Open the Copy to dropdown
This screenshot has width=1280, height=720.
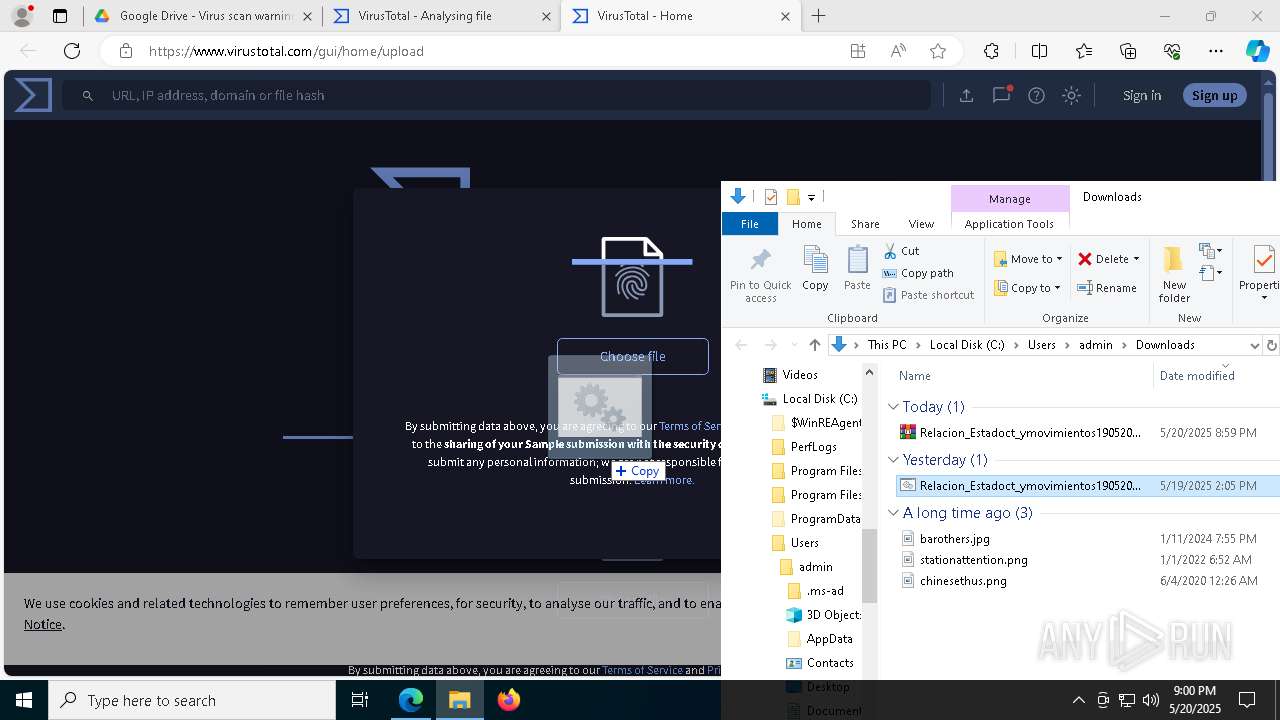click(1027, 288)
